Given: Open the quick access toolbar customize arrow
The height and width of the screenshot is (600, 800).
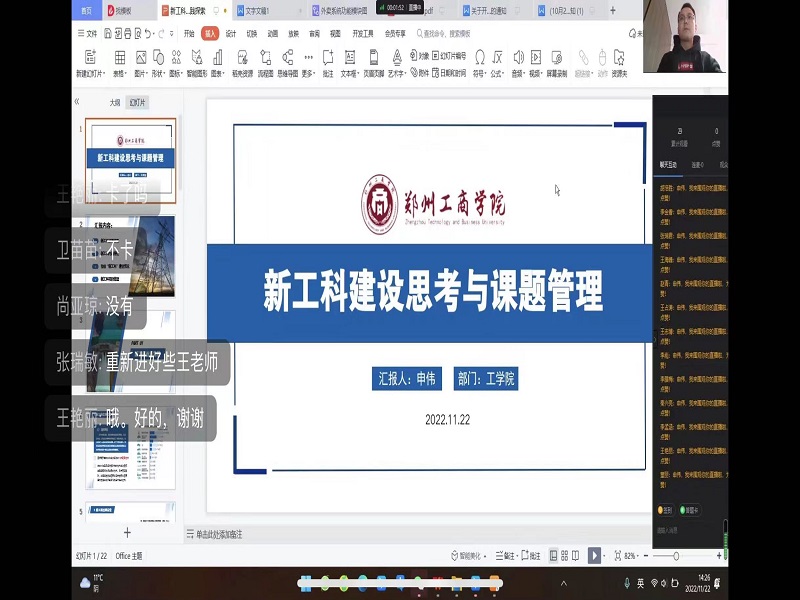Looking at the screenshot, I should [172, 34].
